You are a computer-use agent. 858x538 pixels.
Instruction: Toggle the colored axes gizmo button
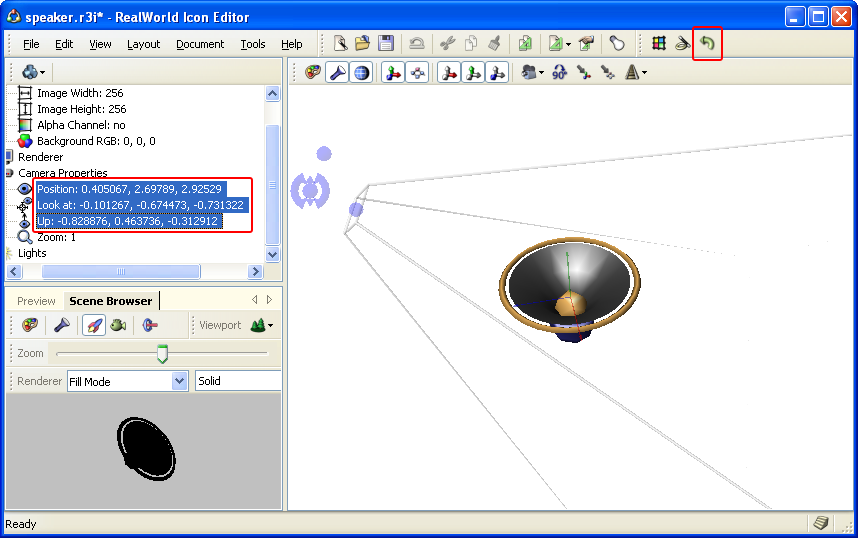coord(393,72)
